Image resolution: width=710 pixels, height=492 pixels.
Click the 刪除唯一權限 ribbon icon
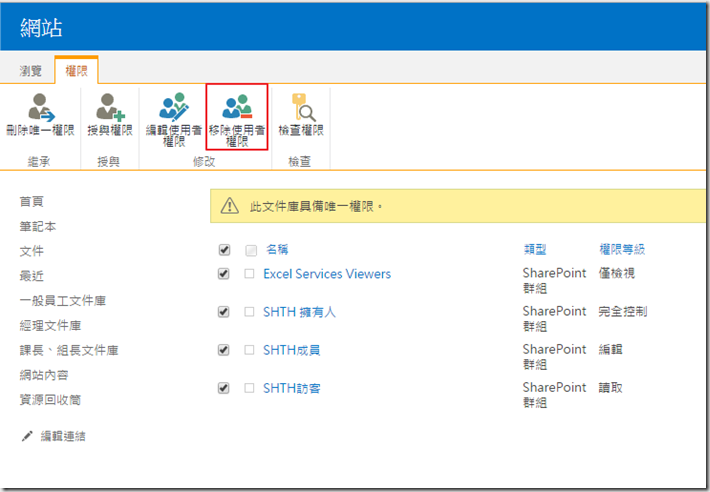pos(41,106)
